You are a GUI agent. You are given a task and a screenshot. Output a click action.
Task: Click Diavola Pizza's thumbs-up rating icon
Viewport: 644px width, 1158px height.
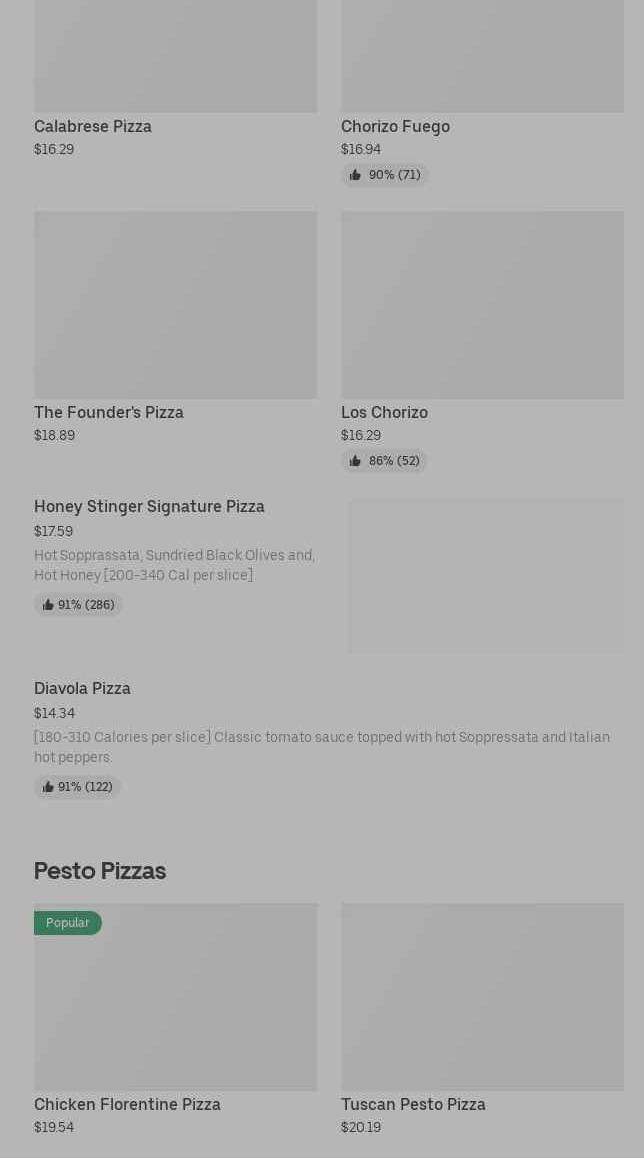[48, 787]
